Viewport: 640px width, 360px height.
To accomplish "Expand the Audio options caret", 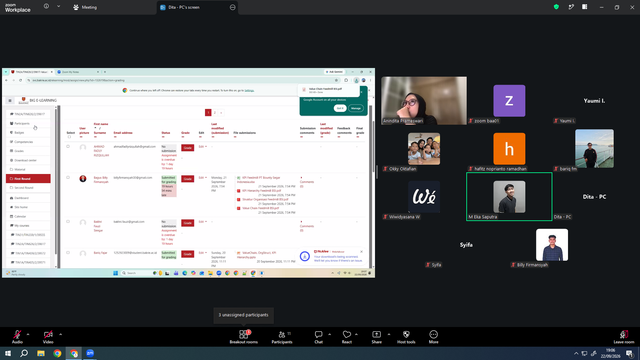I will point(28,334).
